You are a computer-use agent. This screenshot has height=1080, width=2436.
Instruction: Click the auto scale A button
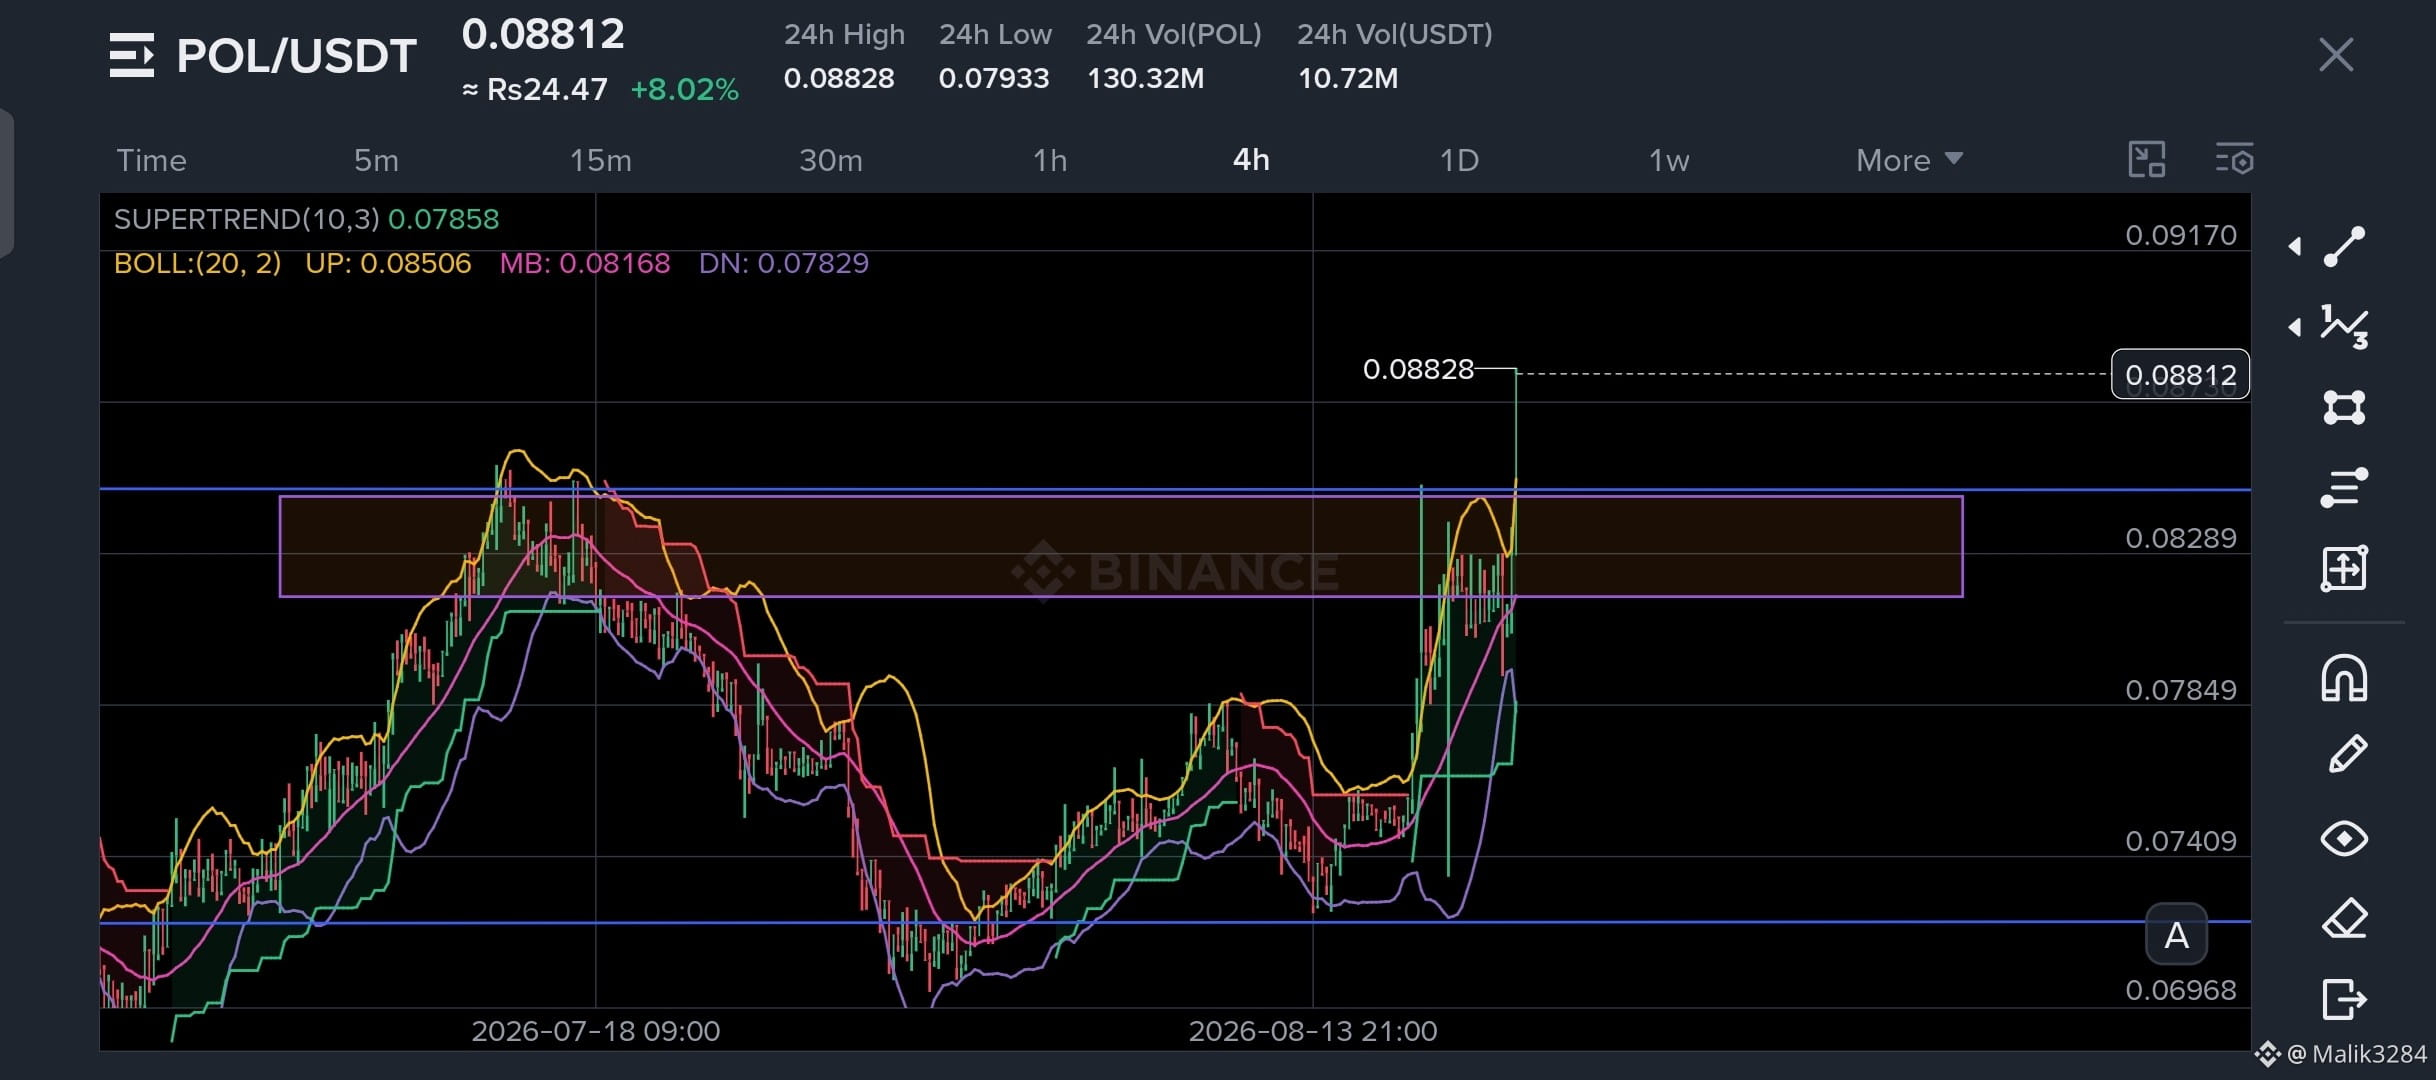click(2177, 936)
